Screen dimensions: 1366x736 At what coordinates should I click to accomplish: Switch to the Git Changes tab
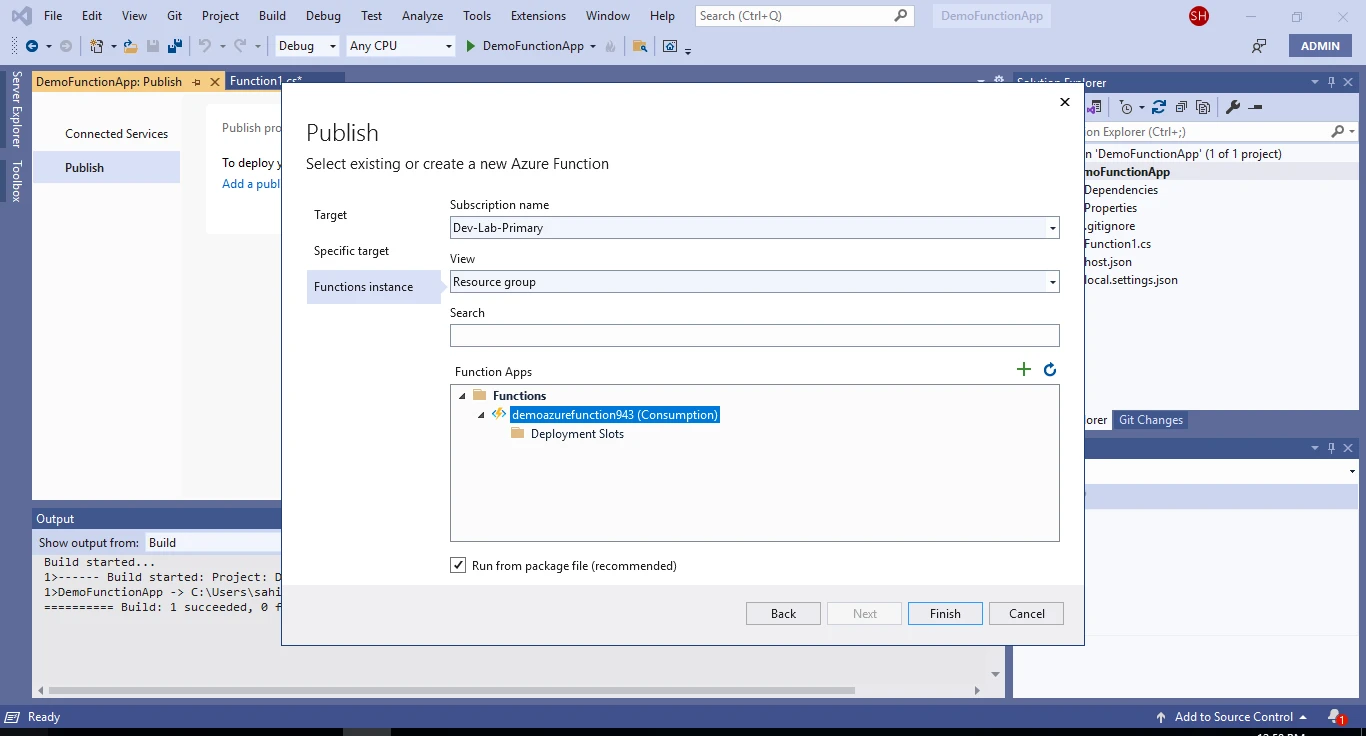pyautogui.click(x=1150, y=419)
